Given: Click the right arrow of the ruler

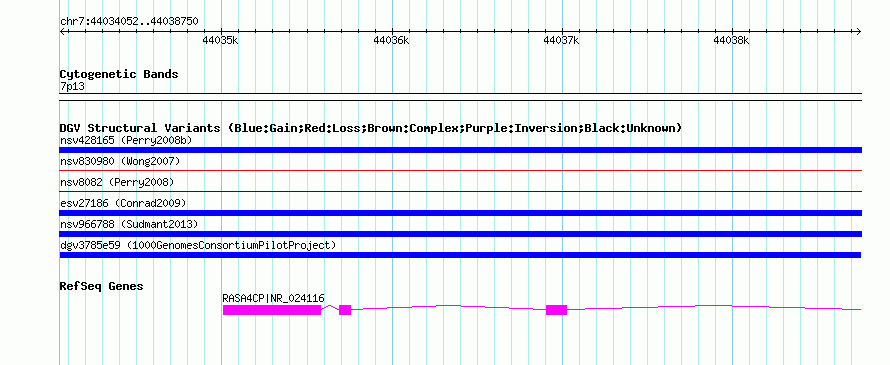Looking at the screenshot, I should pyautogui.click(x=858, y=31).
